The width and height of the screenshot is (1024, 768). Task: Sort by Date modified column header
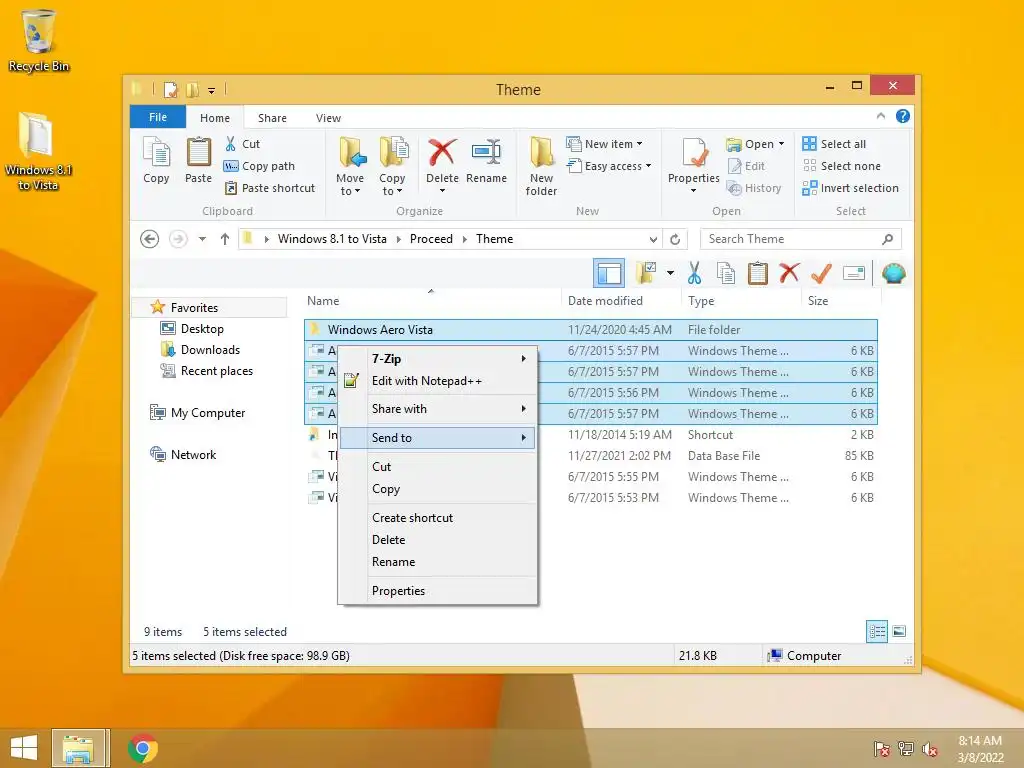click(x=605, y=301)
